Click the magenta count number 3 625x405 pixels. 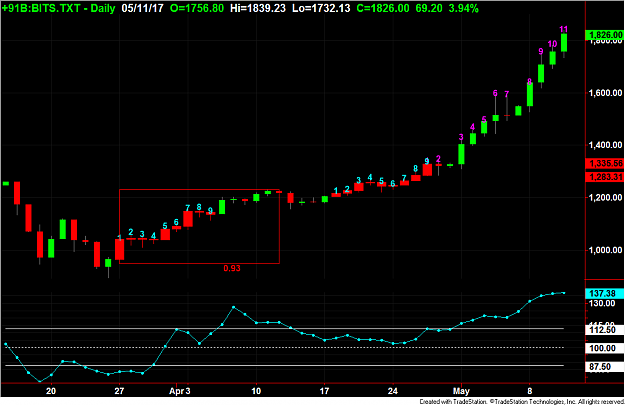[x=461, y=138]
